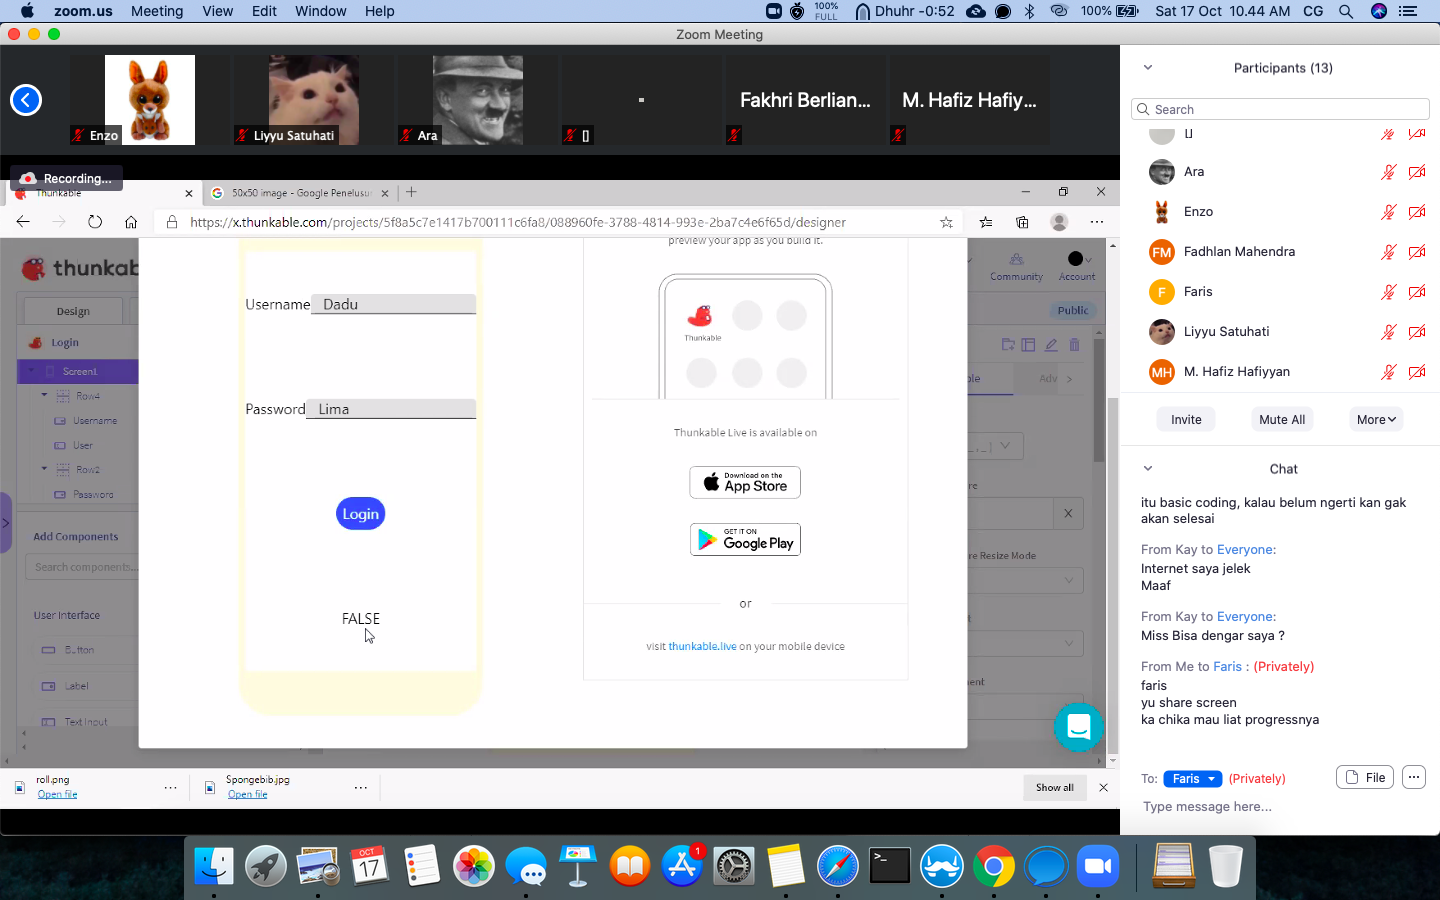Viewport: 1440px width, 900px height.
Task: Close the Thunkable browser tab
Action: click(x=189, y=193)
